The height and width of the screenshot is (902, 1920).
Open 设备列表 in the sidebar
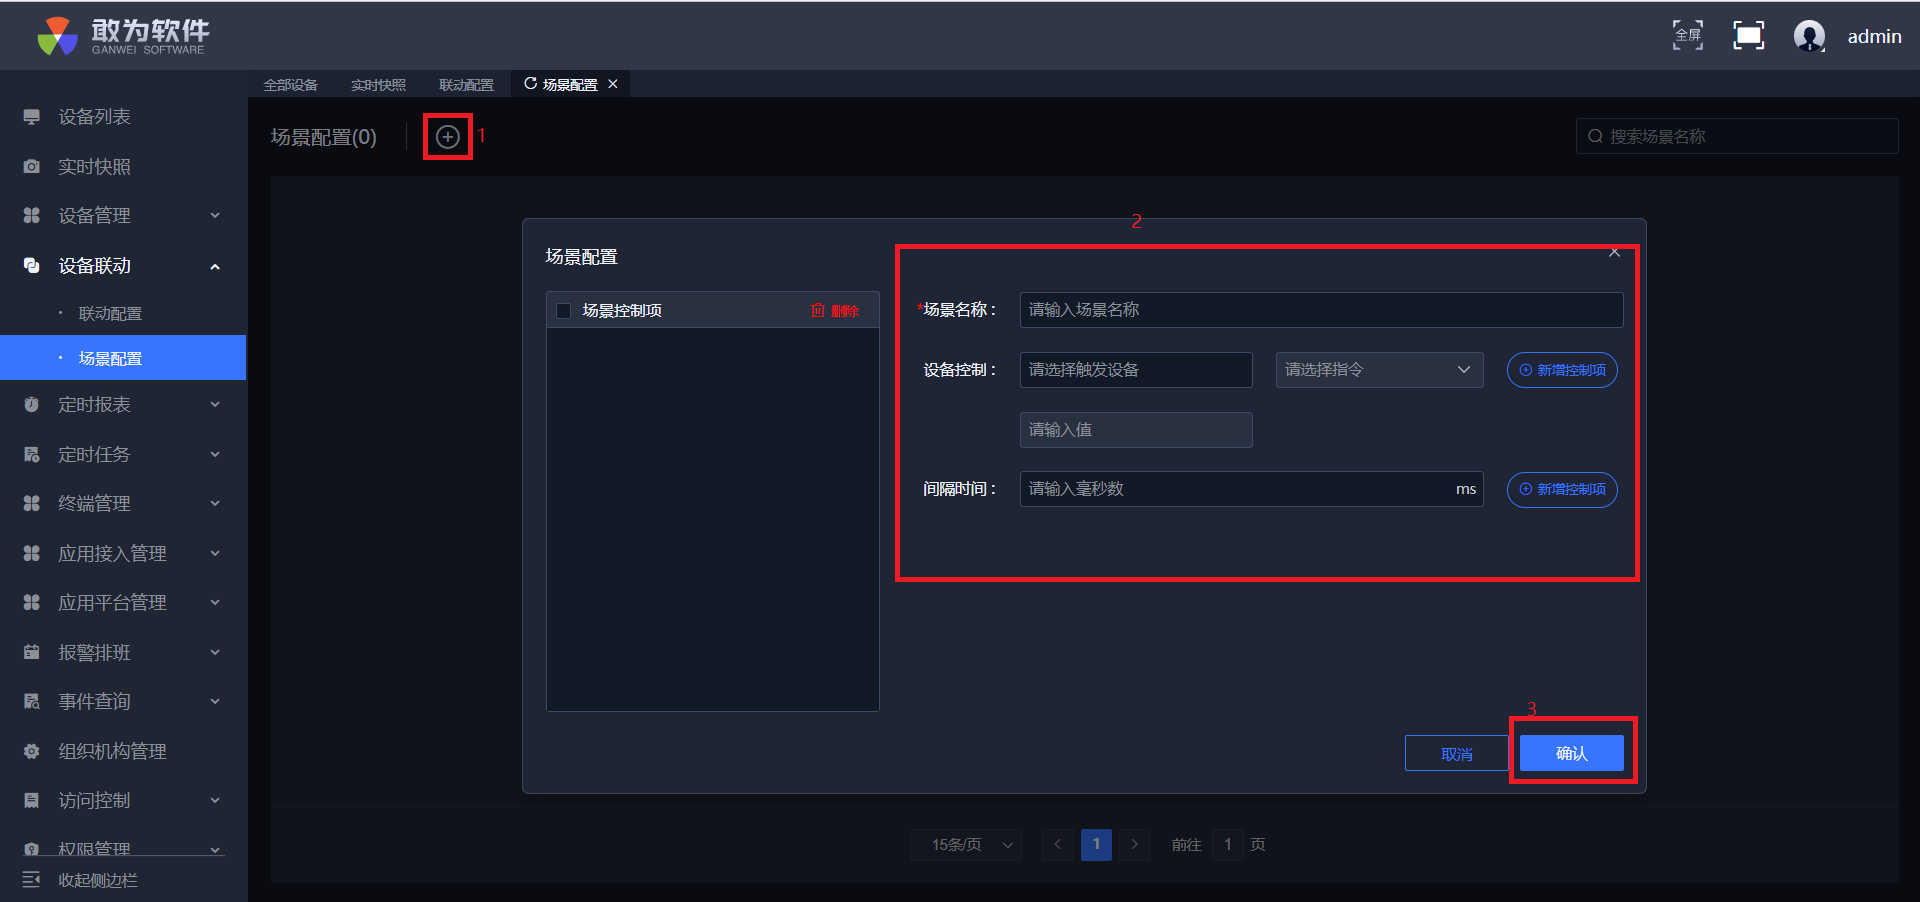pos(94,117)
